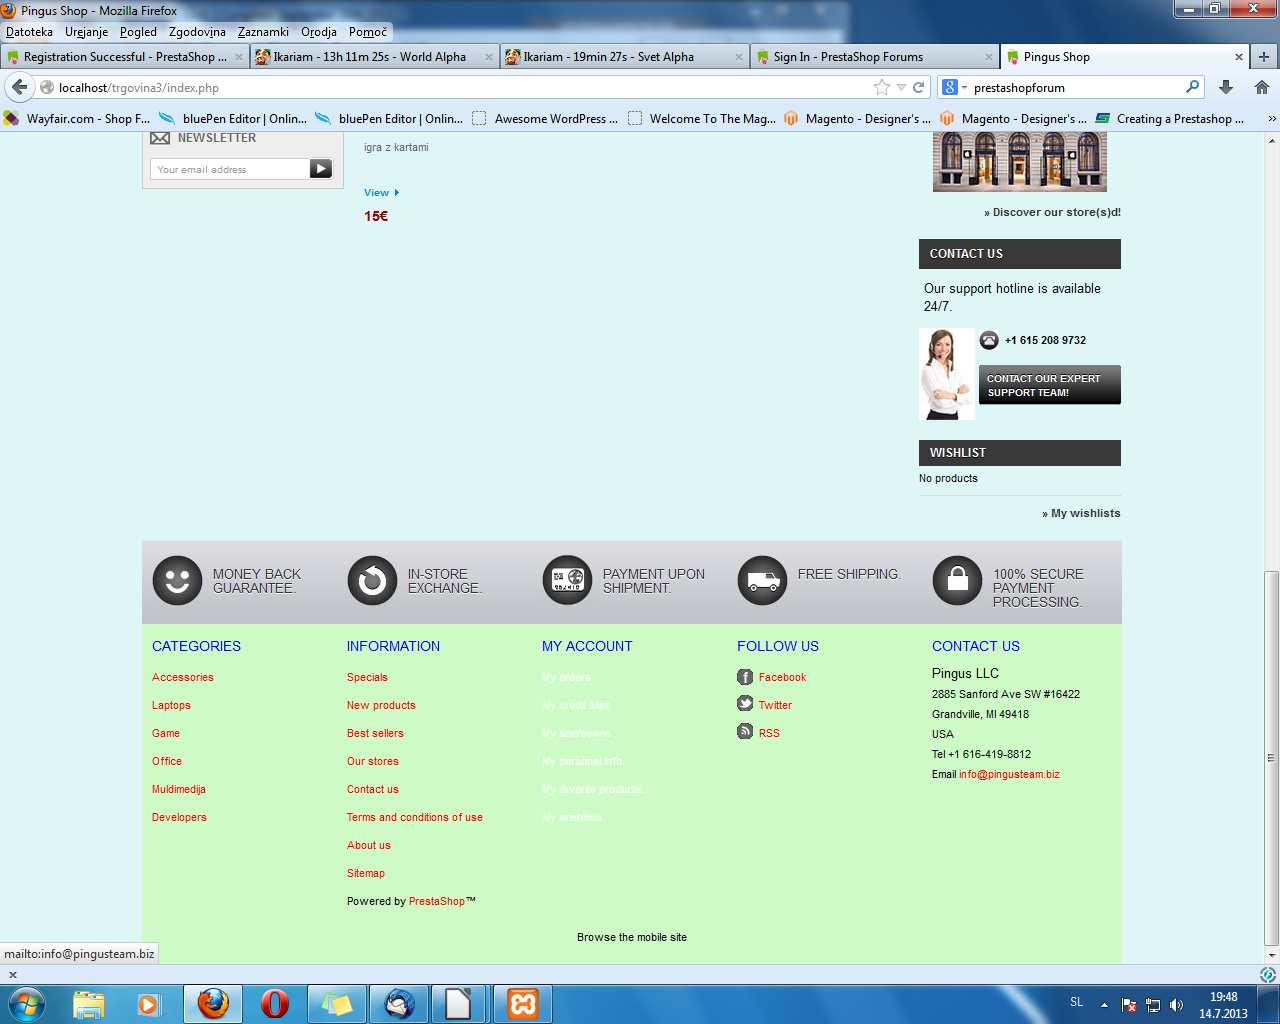The image size is (1280, 1024).
Task: Click the Money Back Guarantee smiley icon
Action: [x=177, y=580]
